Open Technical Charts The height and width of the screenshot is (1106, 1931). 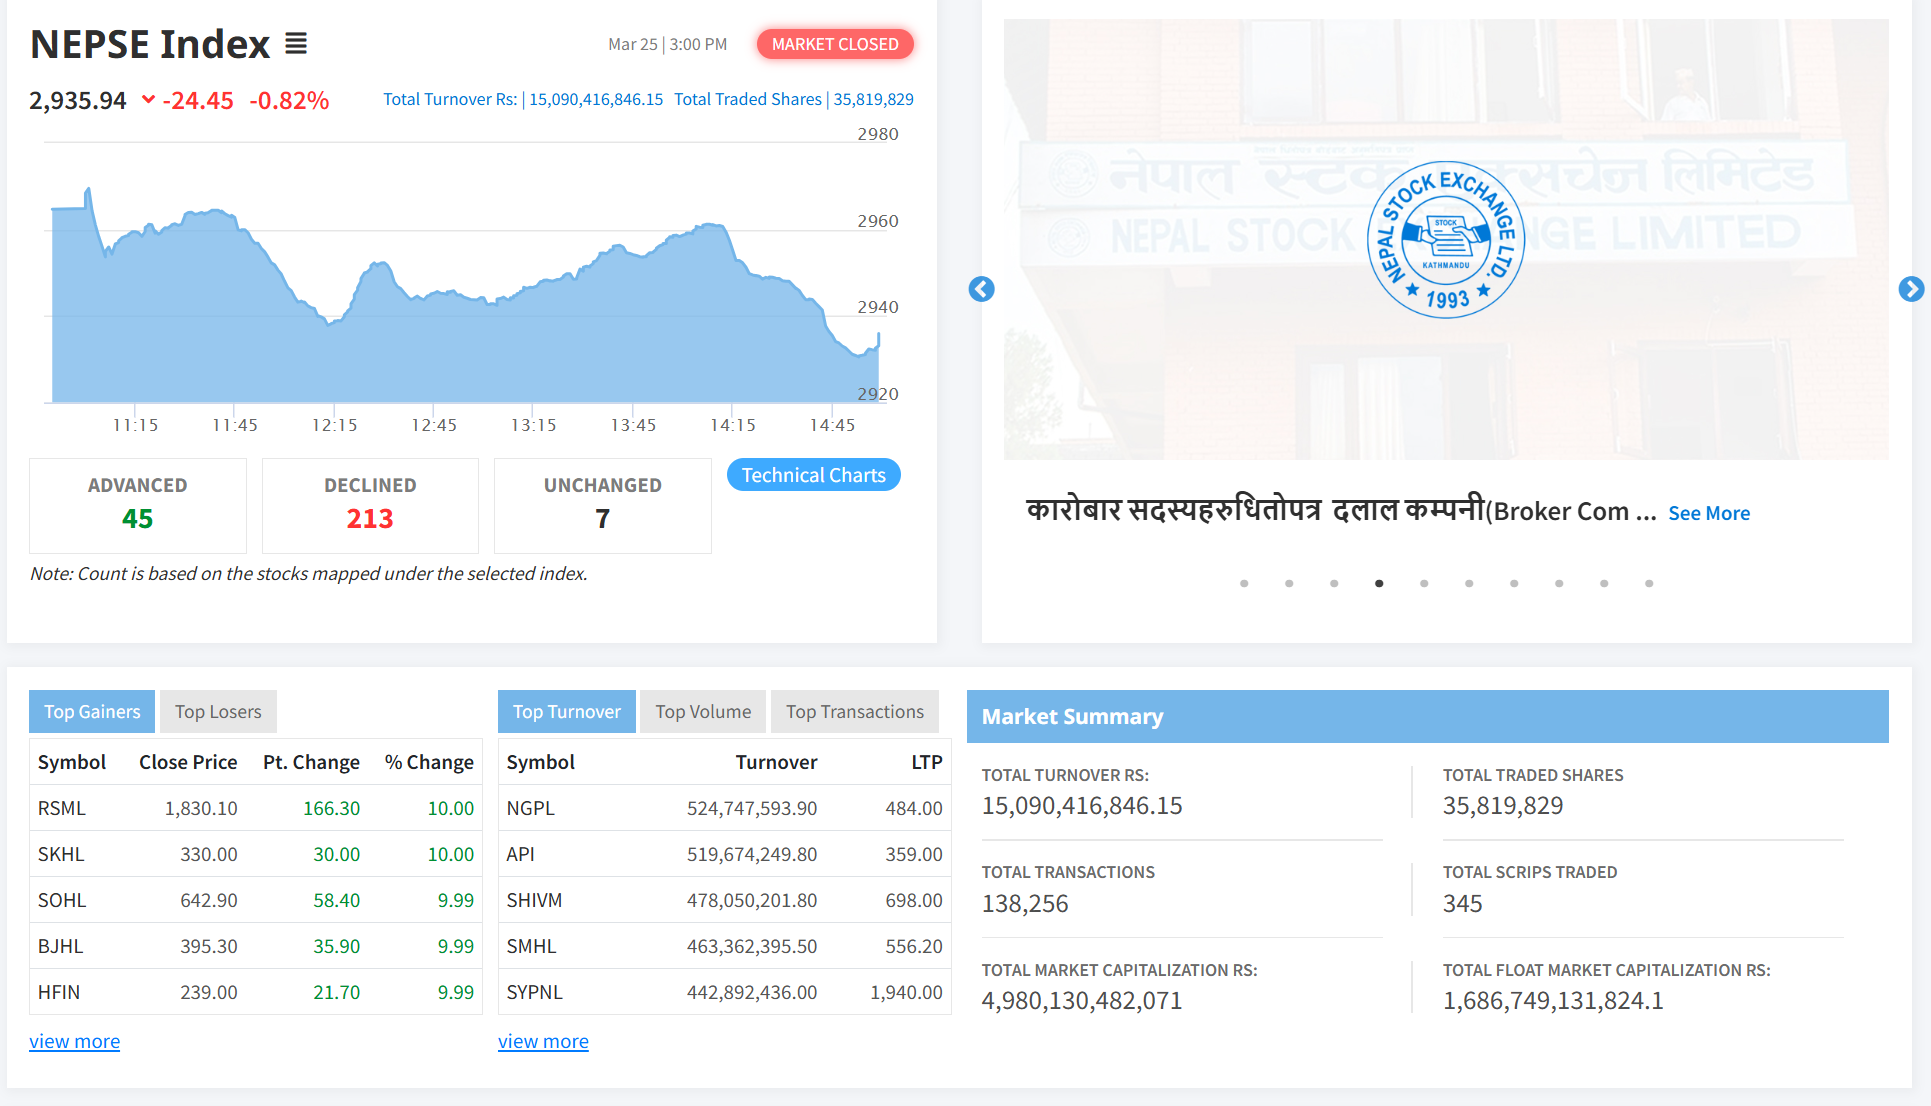pos(813,474)
